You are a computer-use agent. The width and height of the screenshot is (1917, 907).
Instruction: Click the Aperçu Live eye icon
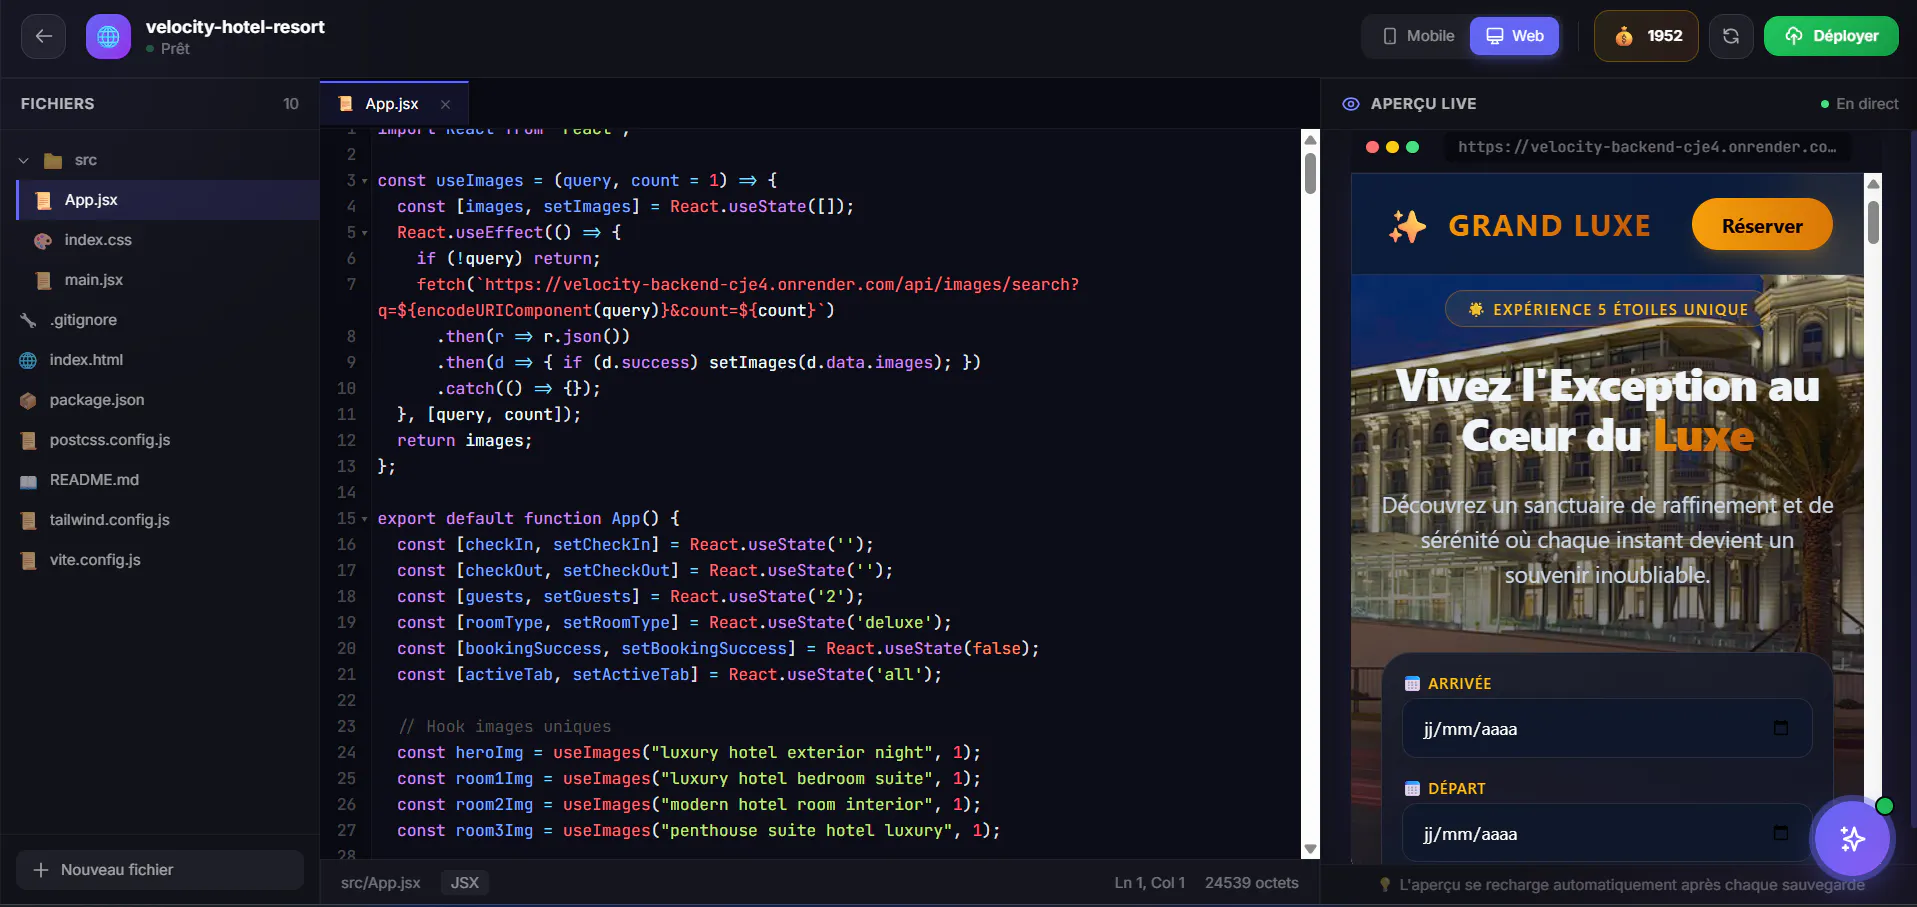[1351, 104]
